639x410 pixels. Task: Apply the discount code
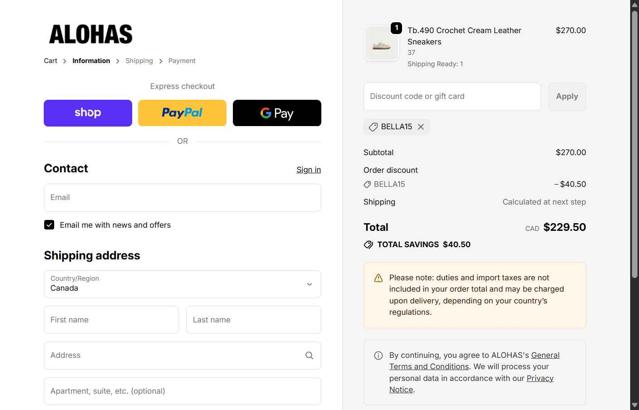click(567, 97)
